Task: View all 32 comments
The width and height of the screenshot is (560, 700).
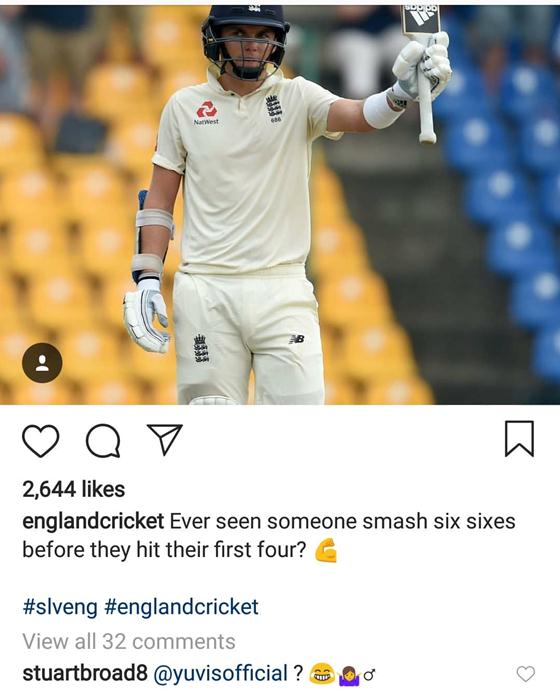Action: (129, 642)
